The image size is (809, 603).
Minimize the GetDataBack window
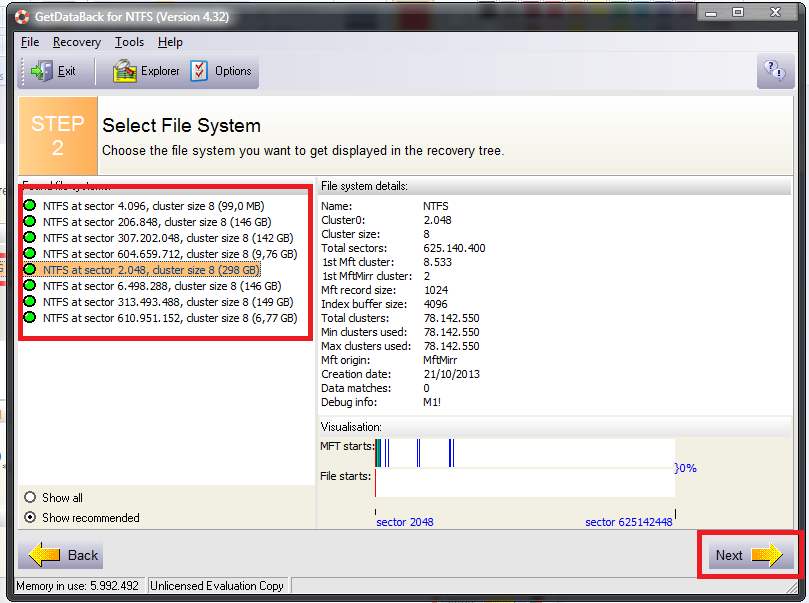point(711,12)
